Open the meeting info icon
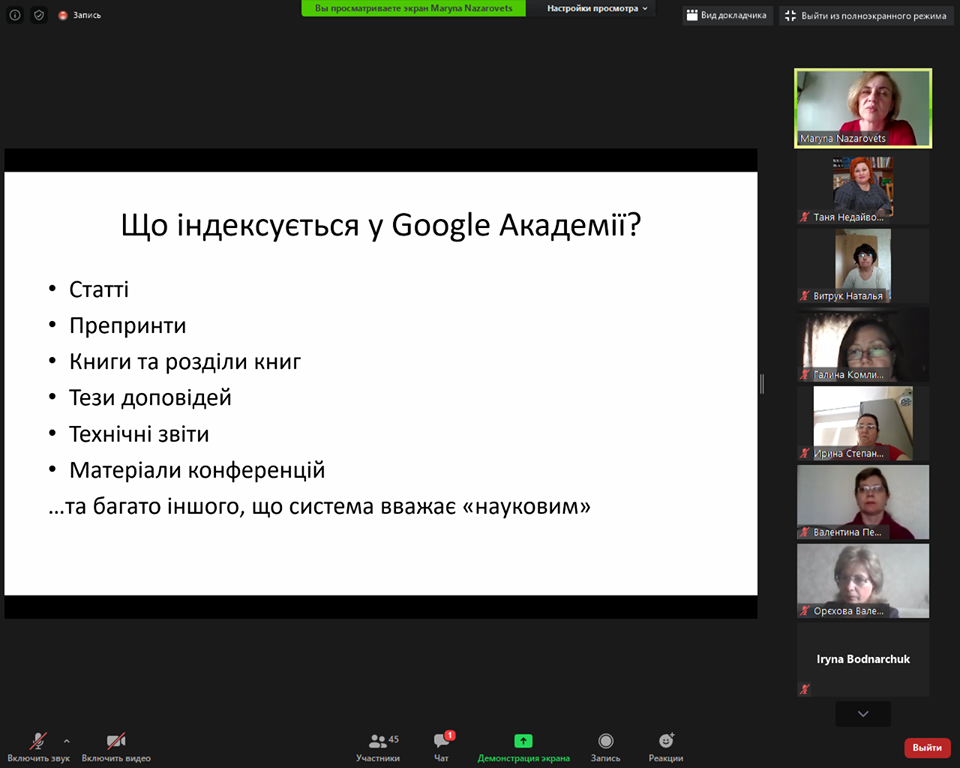The width and height of the screenshot is (960, 768). point(15,15)
